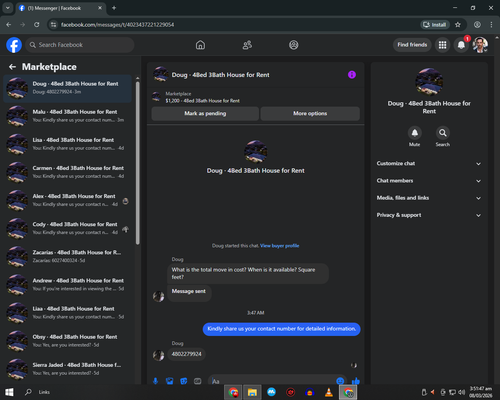Open the account profile picture menu
Screen dimensions: 500x400
click(480, 45)
